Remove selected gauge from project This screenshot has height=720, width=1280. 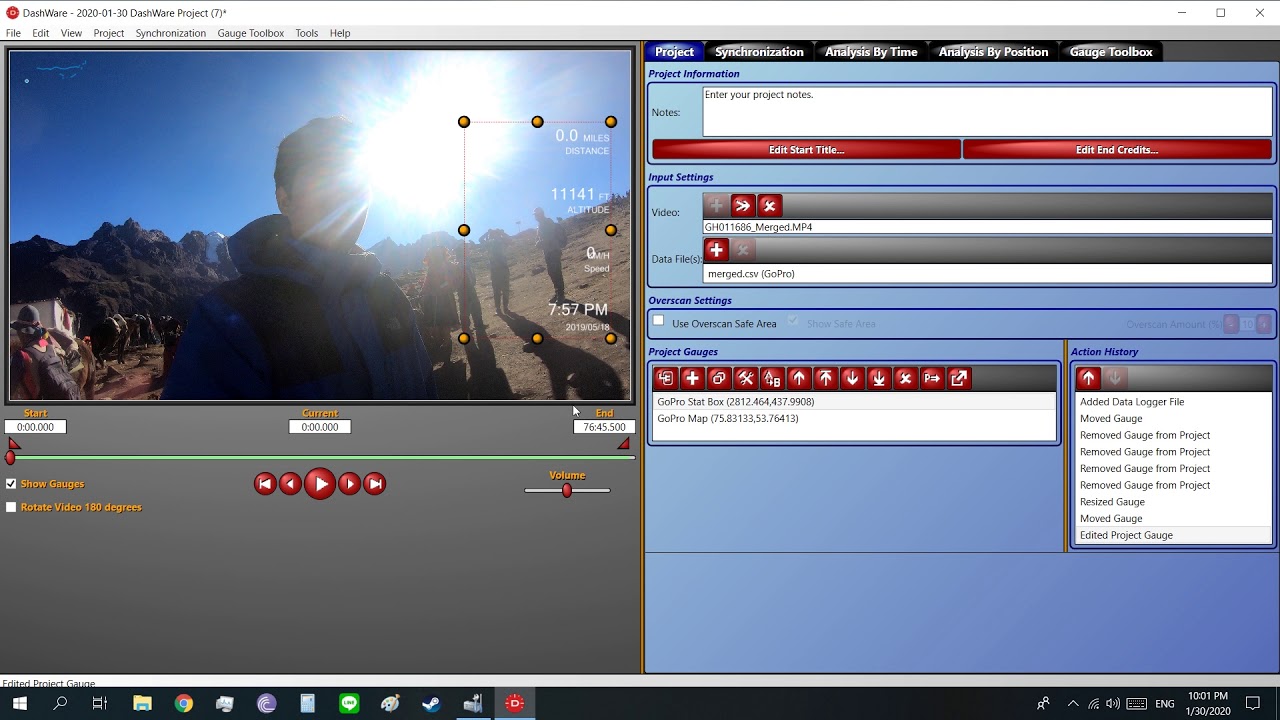905,378
